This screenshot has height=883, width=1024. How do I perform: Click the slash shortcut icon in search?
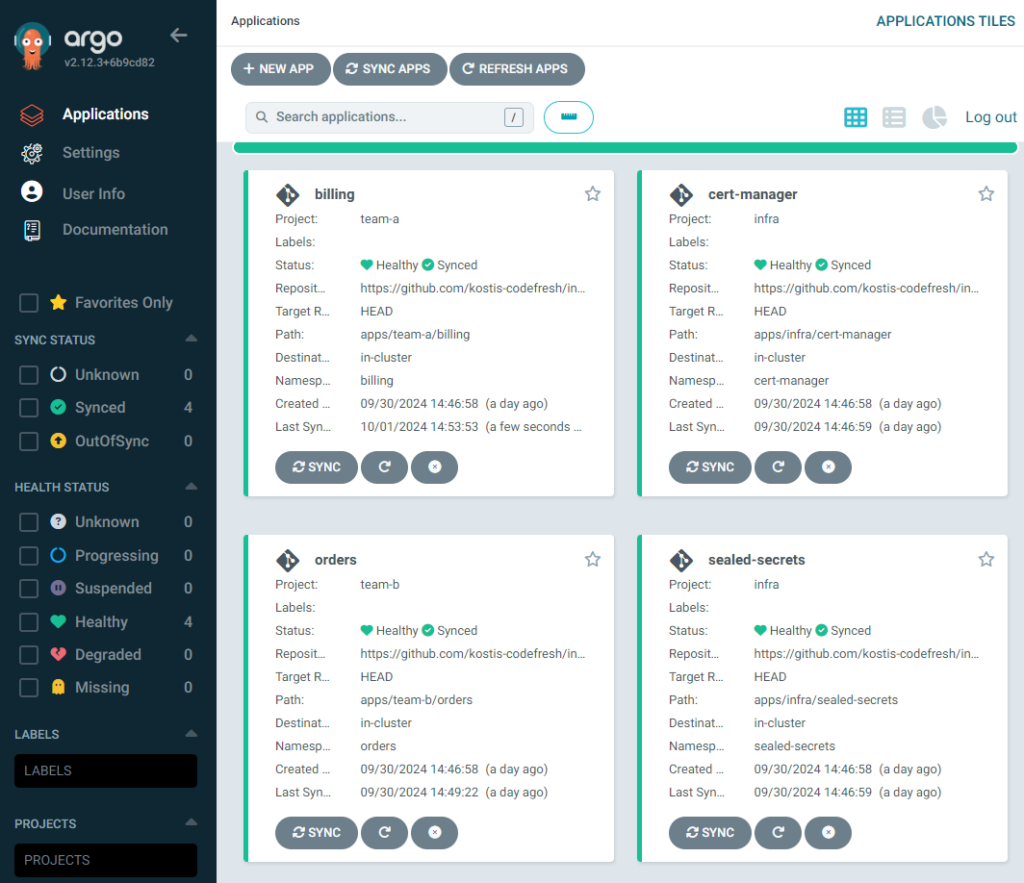514,118
